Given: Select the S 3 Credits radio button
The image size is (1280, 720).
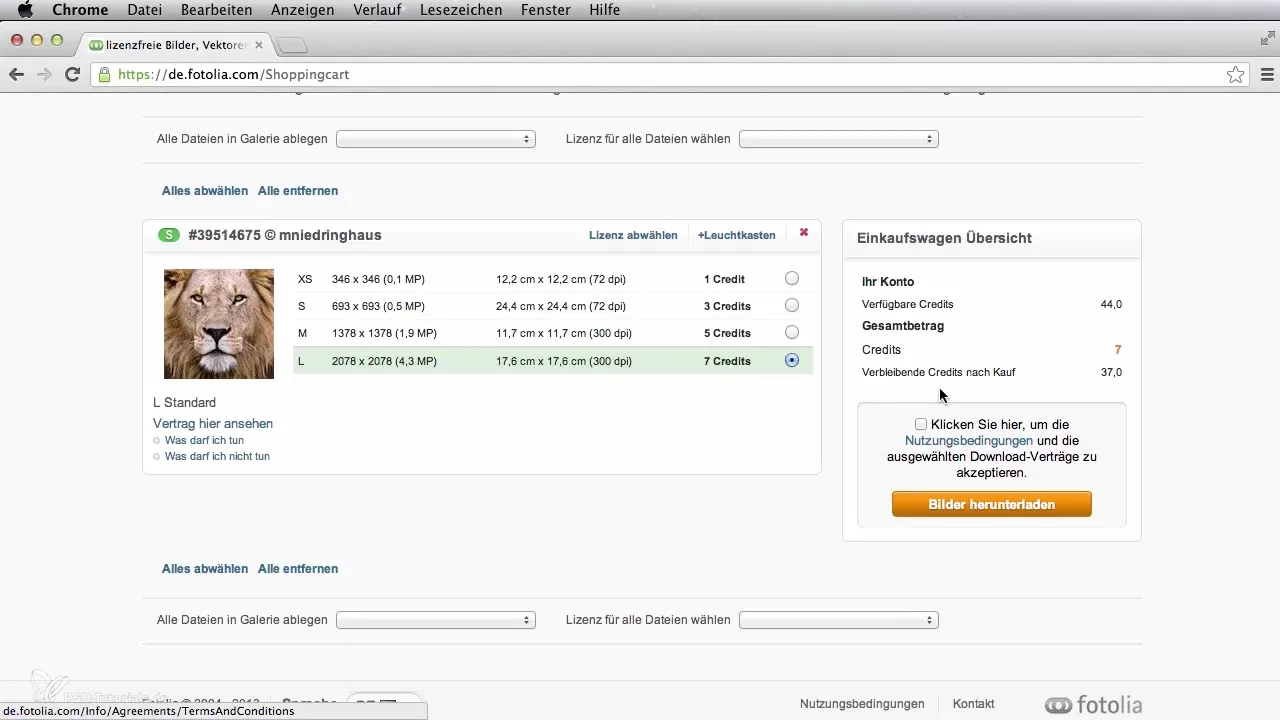Looking at the screenshot, I should [792, 306].
